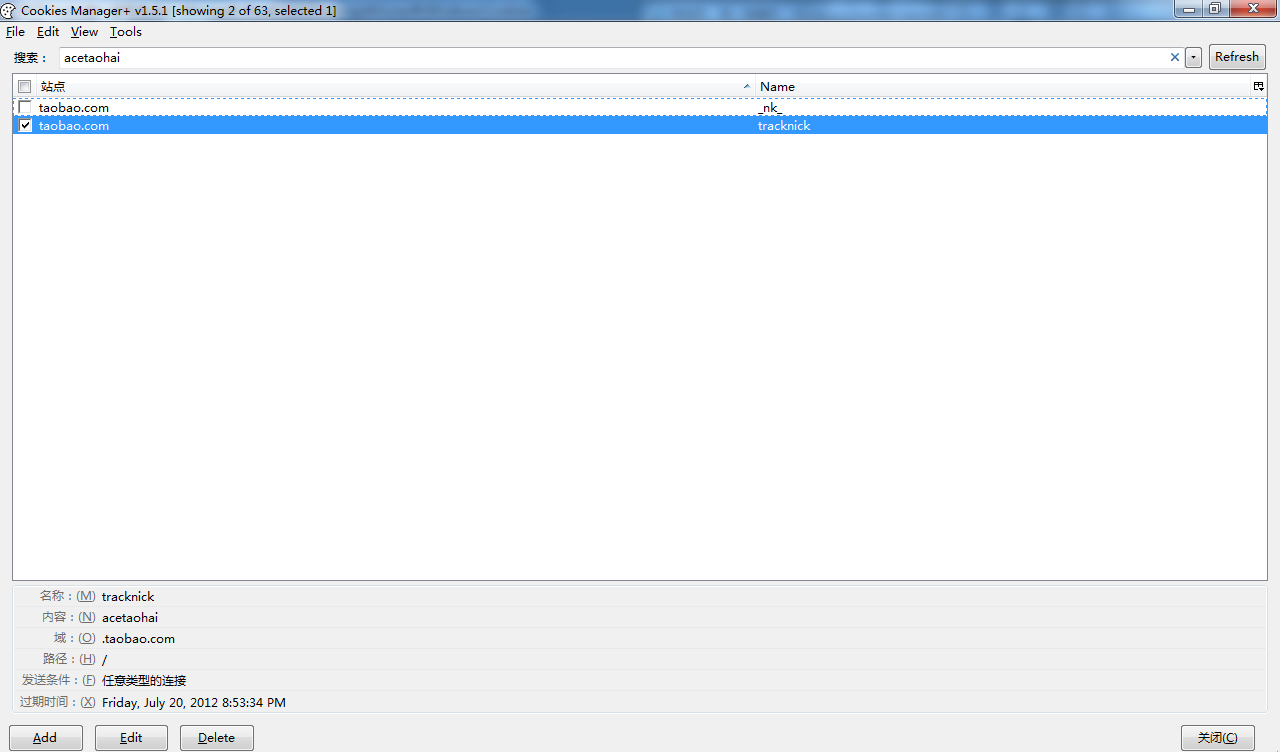Screen dimensions: 1280x752
Task: Clear the search text with the X icon
Action: (x=1175, y=58)
